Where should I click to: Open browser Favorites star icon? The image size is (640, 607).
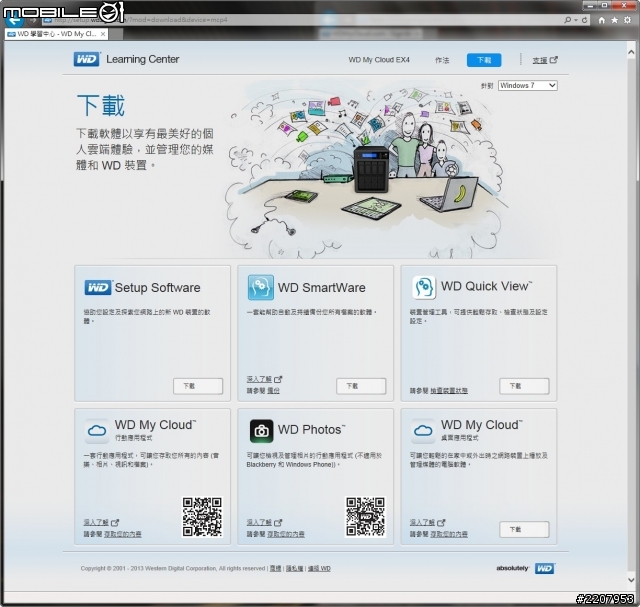[614, 20]
